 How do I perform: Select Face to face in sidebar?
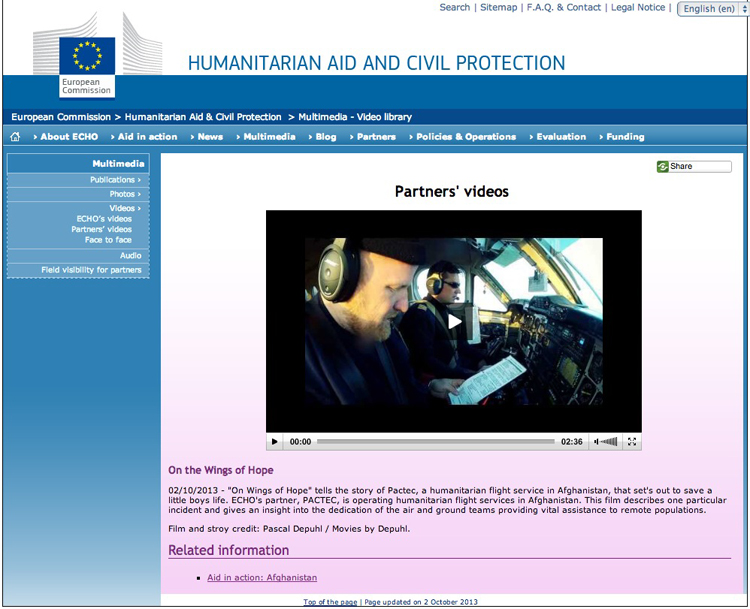coord(108,240)
